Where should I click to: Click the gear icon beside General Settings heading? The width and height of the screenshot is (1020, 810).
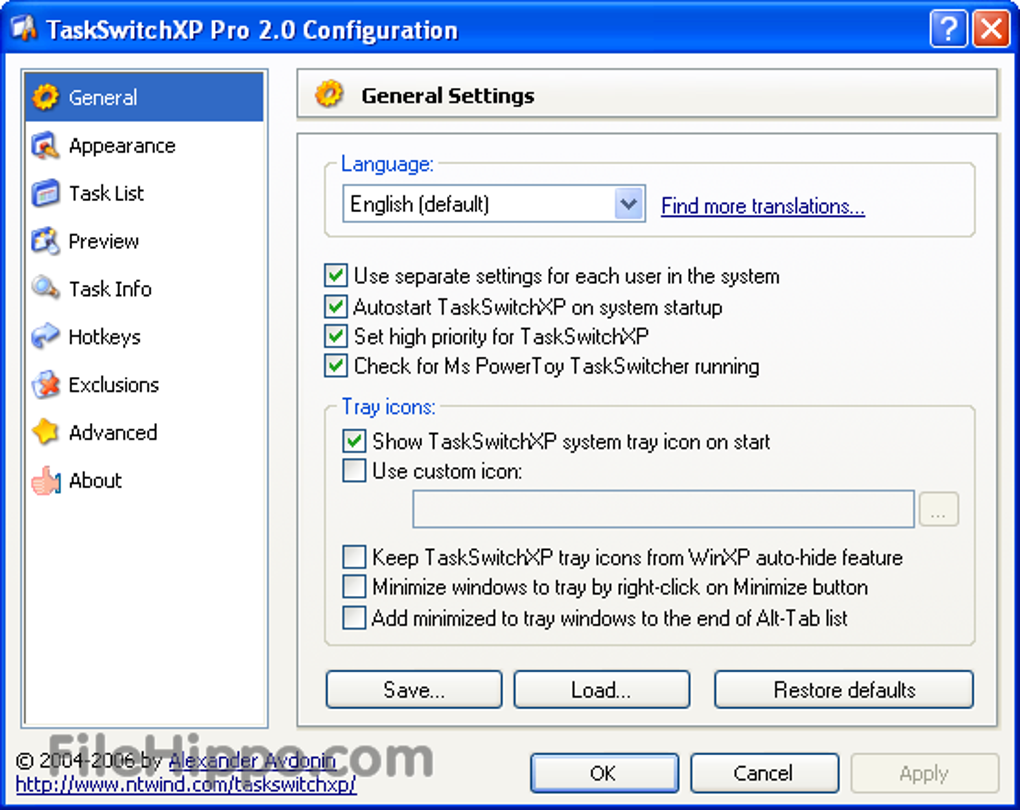(330, 95)
